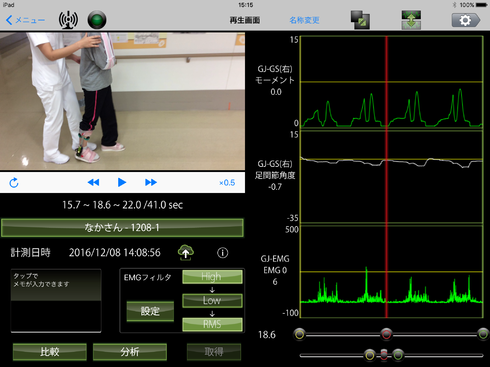This screenshot has height=367, width=490.
Task: Tap the Bluetooth icon in status bar
Action: [x=454, y=5]
